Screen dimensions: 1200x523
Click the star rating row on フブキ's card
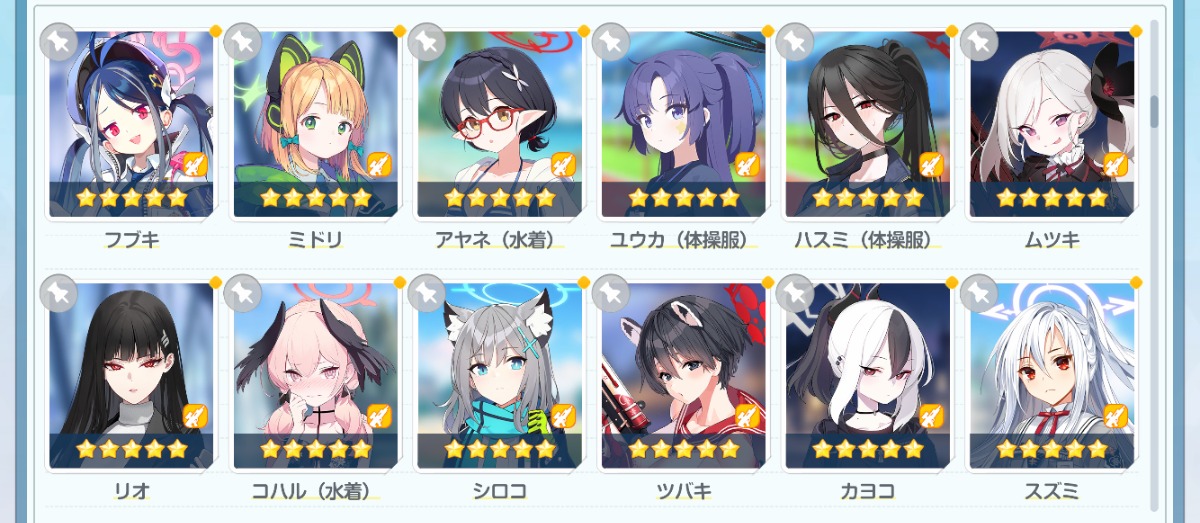[x=131, y=198]
